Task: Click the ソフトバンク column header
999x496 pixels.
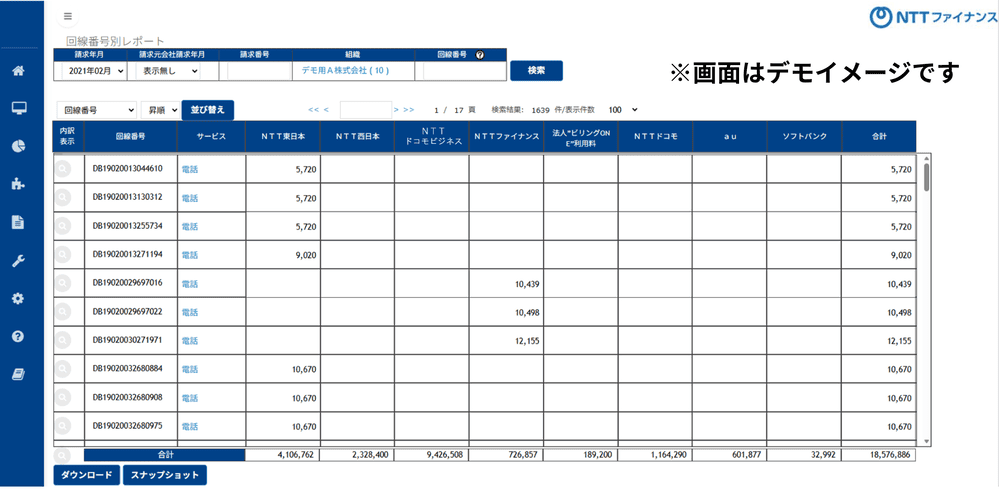Action: click(804, 136)
